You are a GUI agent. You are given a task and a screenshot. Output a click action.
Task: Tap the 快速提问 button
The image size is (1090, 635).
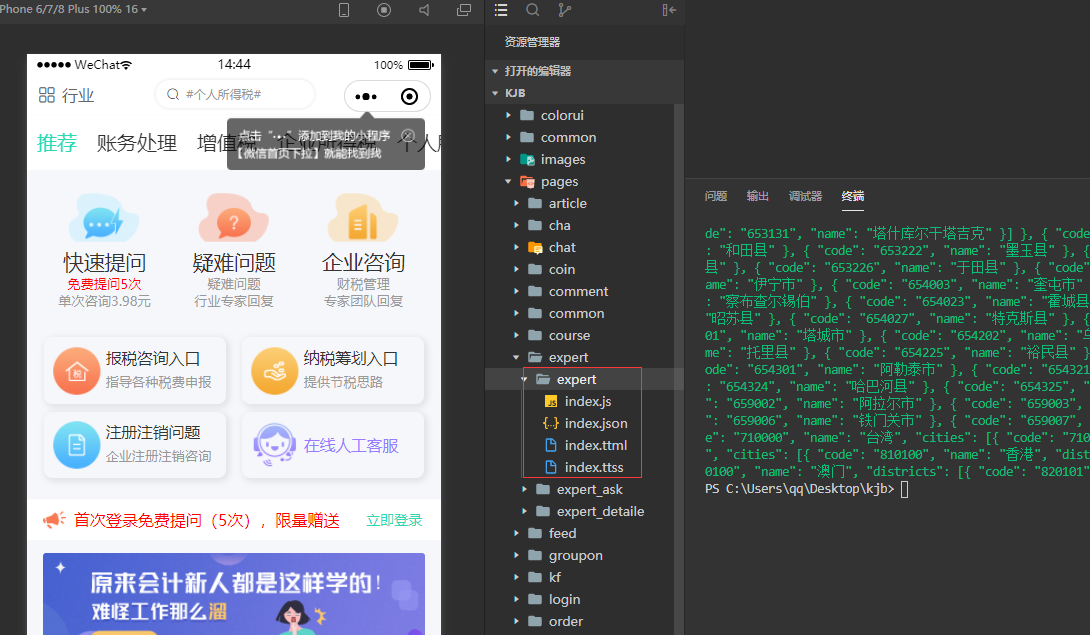click(x=103, y=246)
